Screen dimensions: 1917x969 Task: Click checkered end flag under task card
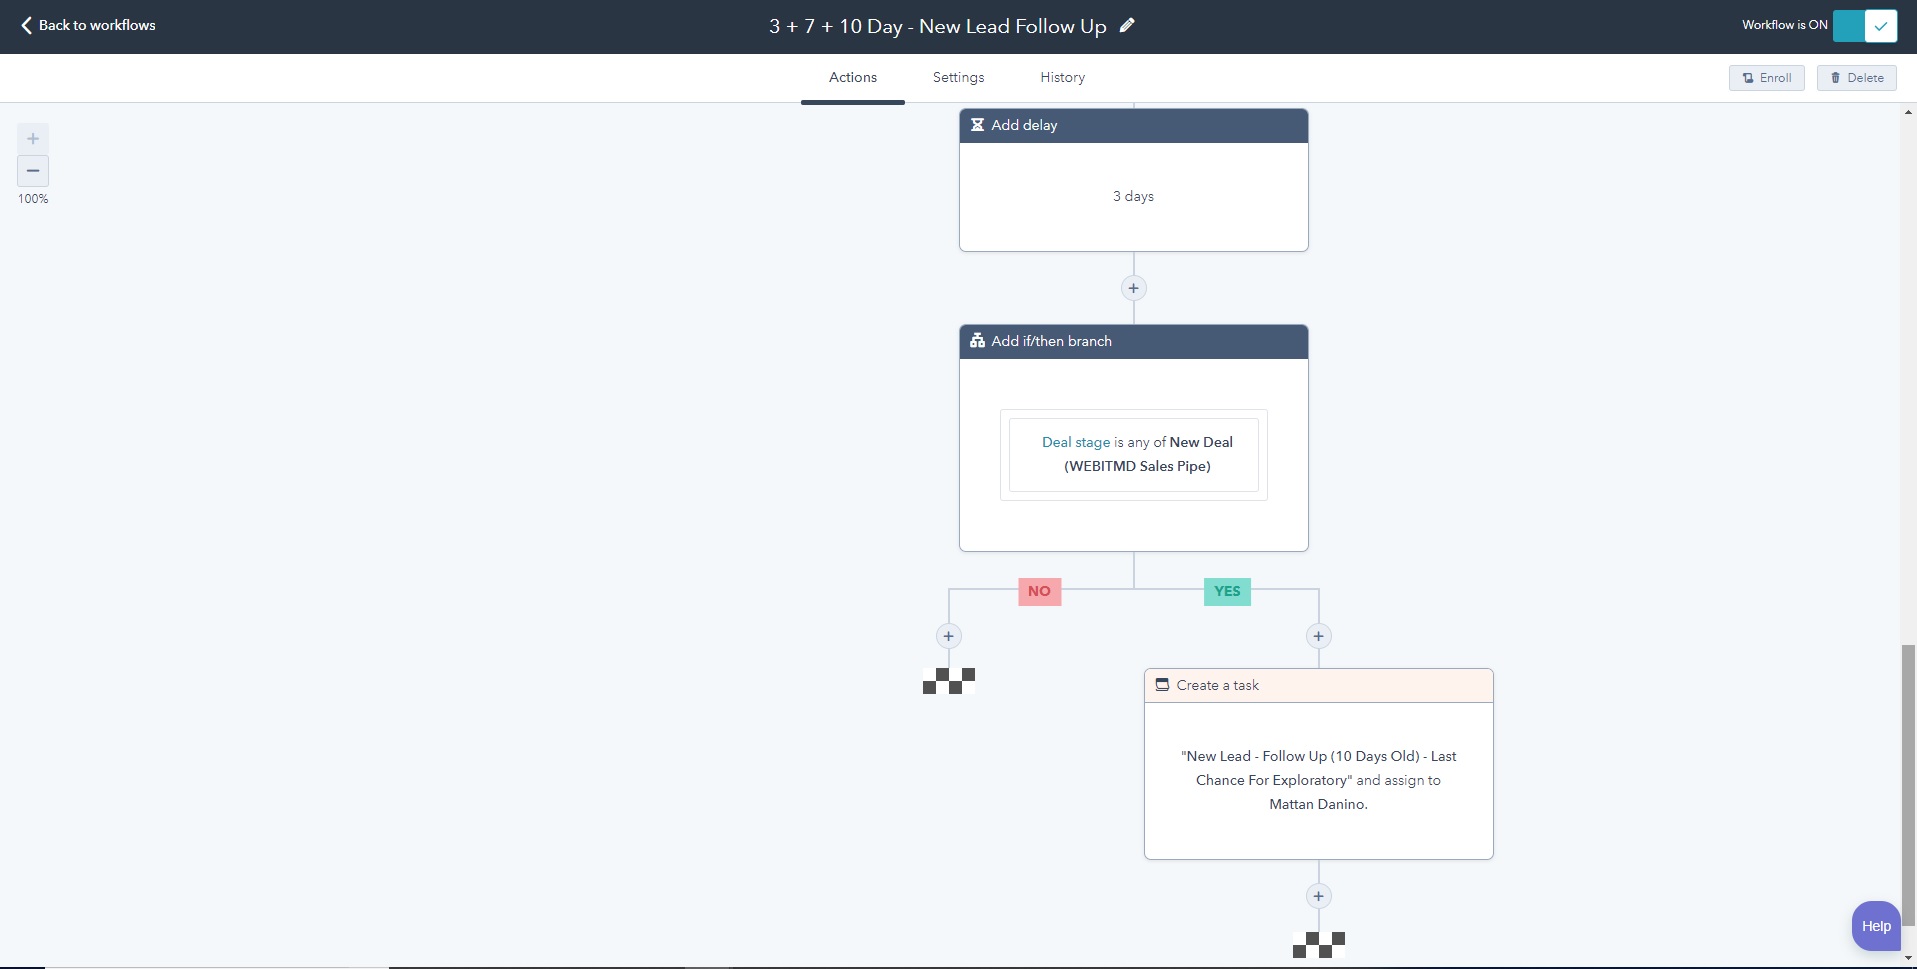coord(1319,945)
